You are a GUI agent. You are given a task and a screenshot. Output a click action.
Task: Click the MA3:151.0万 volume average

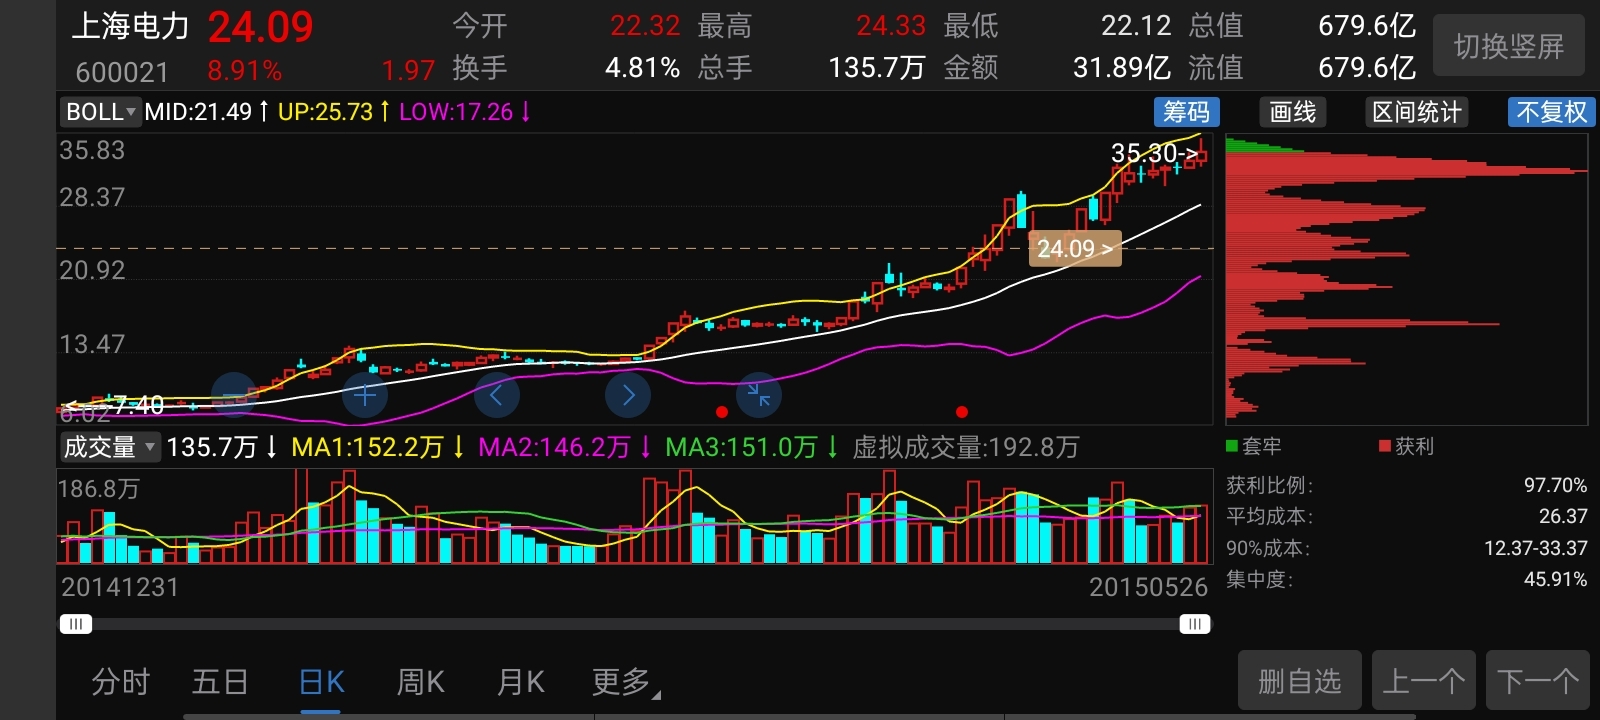(x=741, y=447)
